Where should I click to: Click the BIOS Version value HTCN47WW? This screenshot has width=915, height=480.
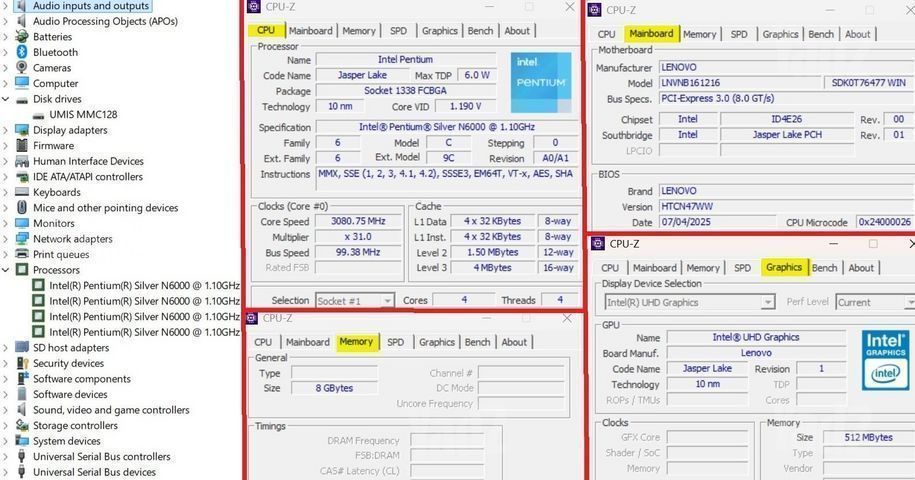coord(787,206)
